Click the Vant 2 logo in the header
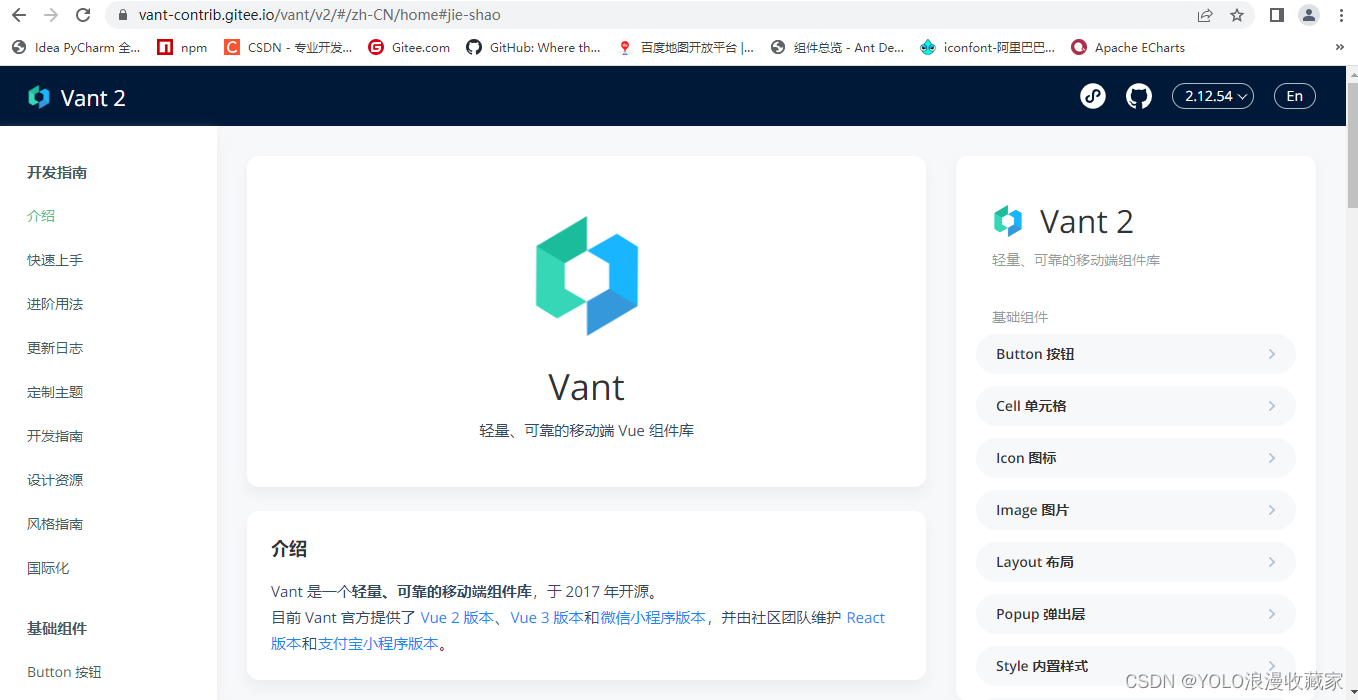Viewport: 1358px width, 700px height. point(77,97)
